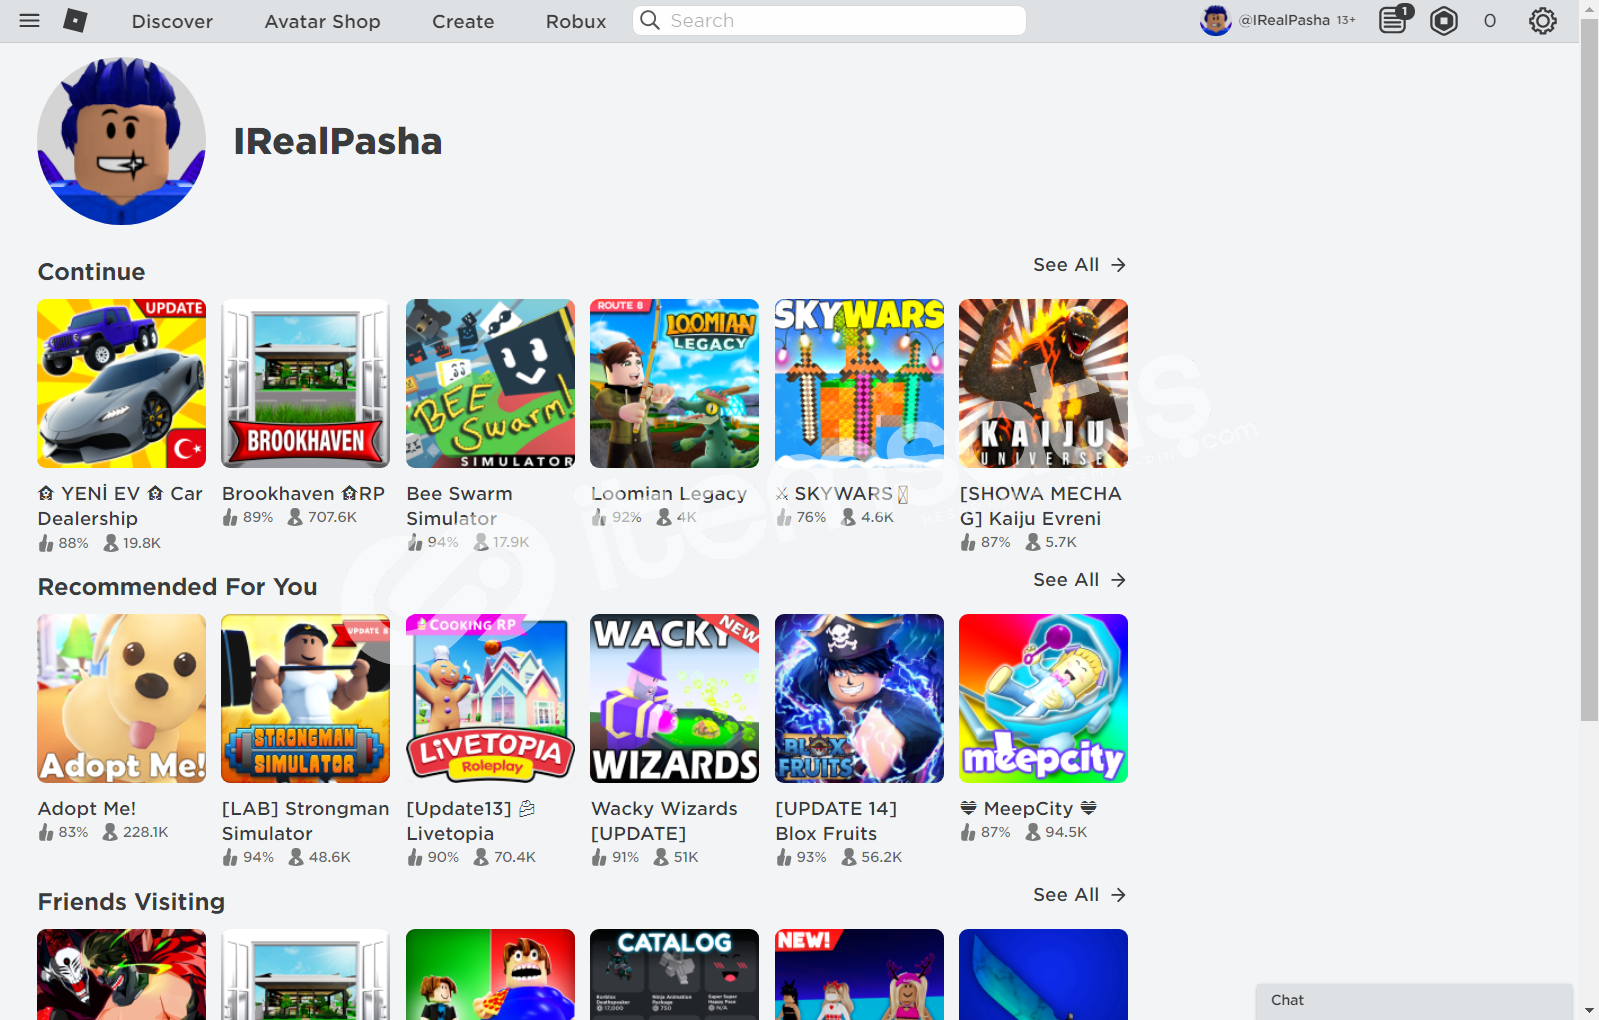
Task: Click the Adopt Me! title text
Action: tap(87, 809)
